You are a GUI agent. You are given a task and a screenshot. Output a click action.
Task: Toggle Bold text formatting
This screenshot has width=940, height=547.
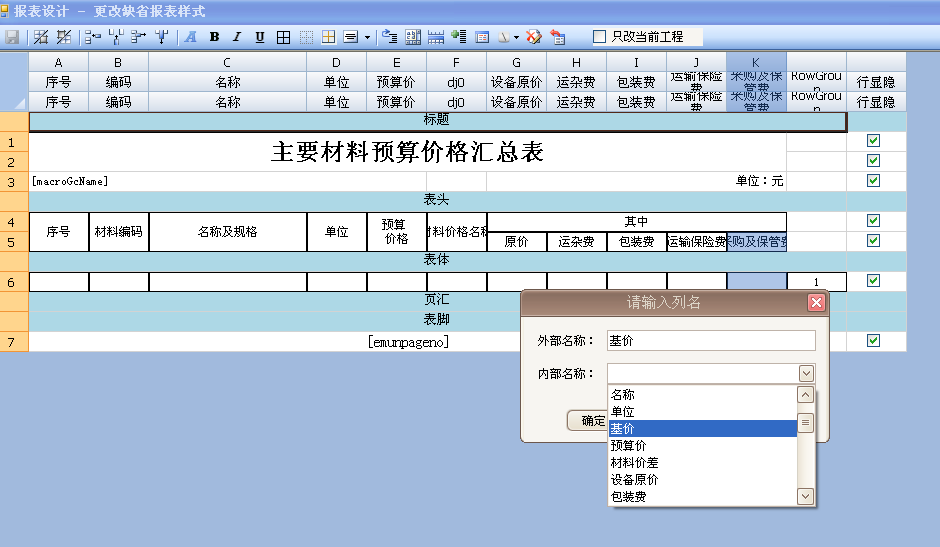tap(214, 37)
